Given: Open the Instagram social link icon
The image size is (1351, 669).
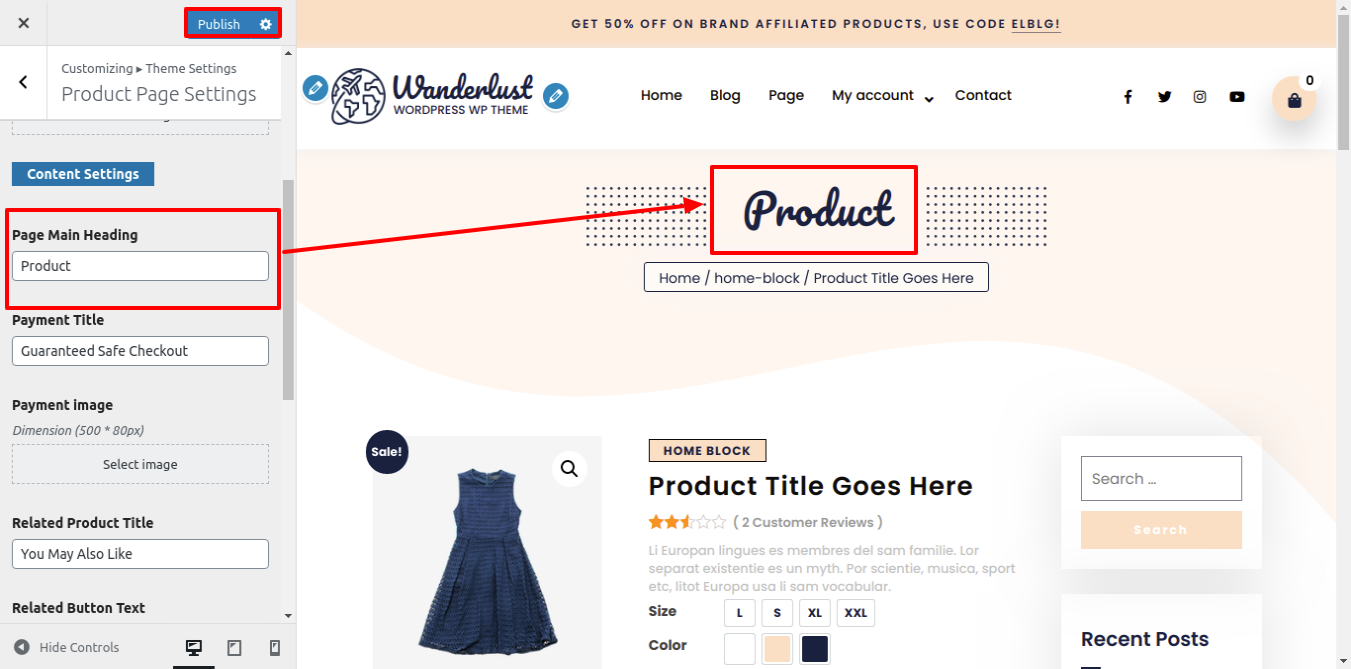Looking at the screenshot, I should 1200,97.
